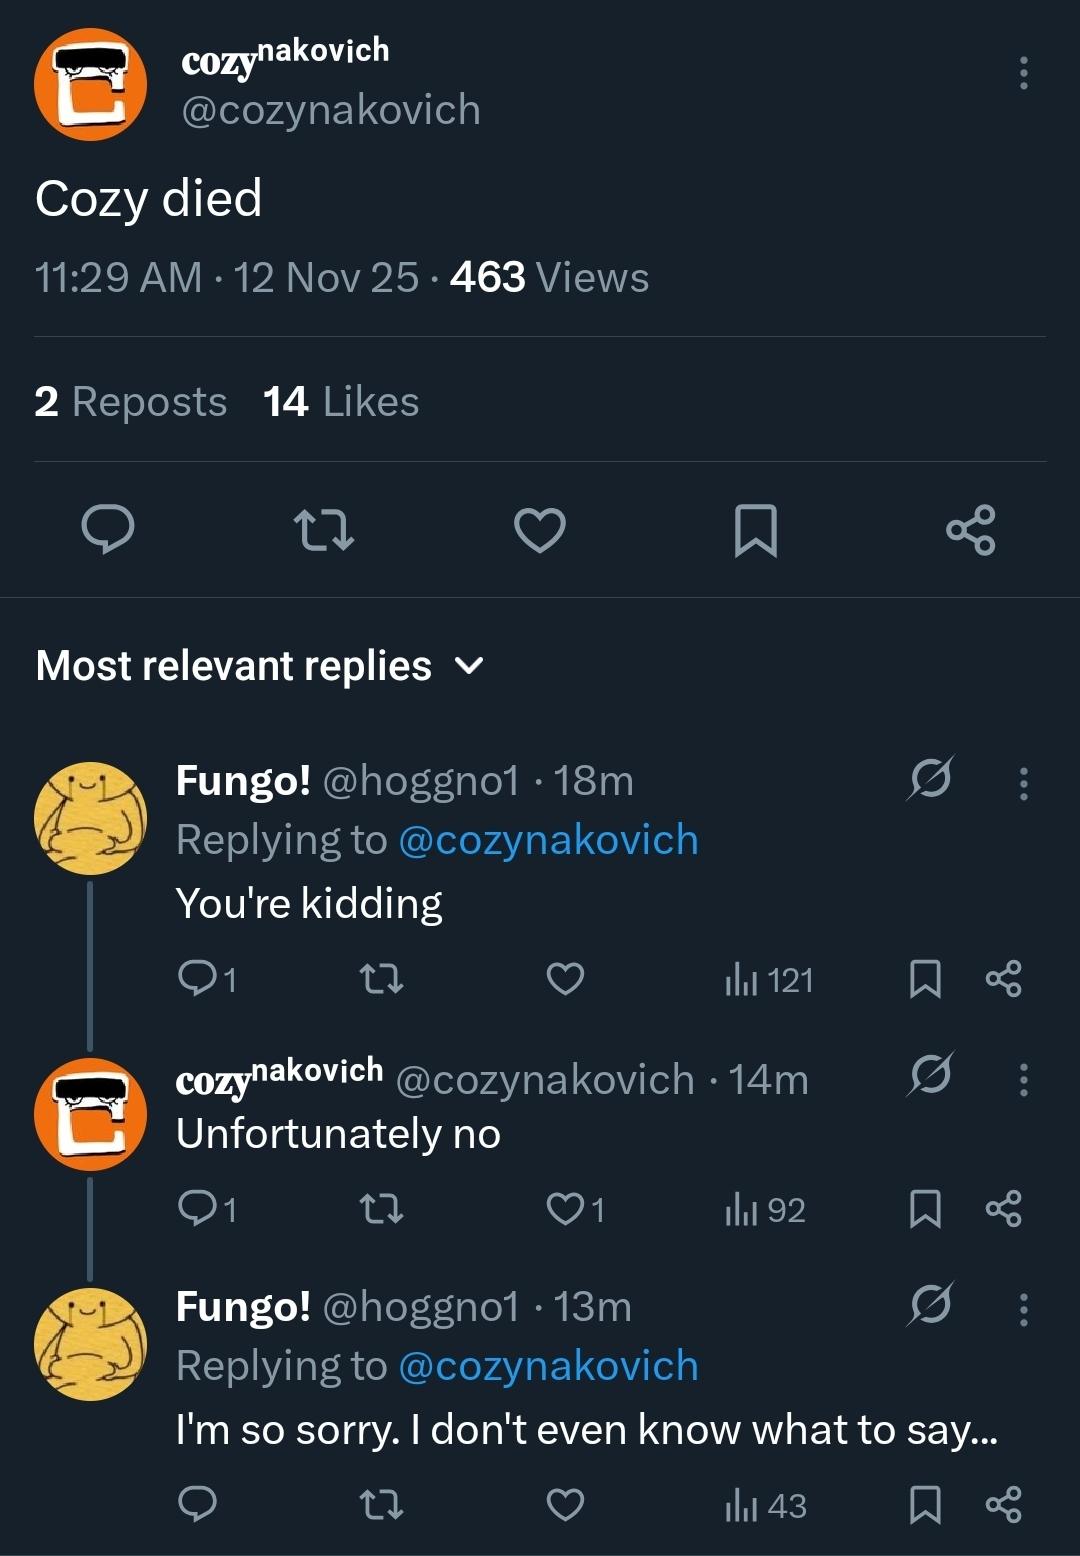Viewport: 1080px width, 1556px height.
Task: Repost the "Unfortunately no" reply
Action: [381, 1210]
